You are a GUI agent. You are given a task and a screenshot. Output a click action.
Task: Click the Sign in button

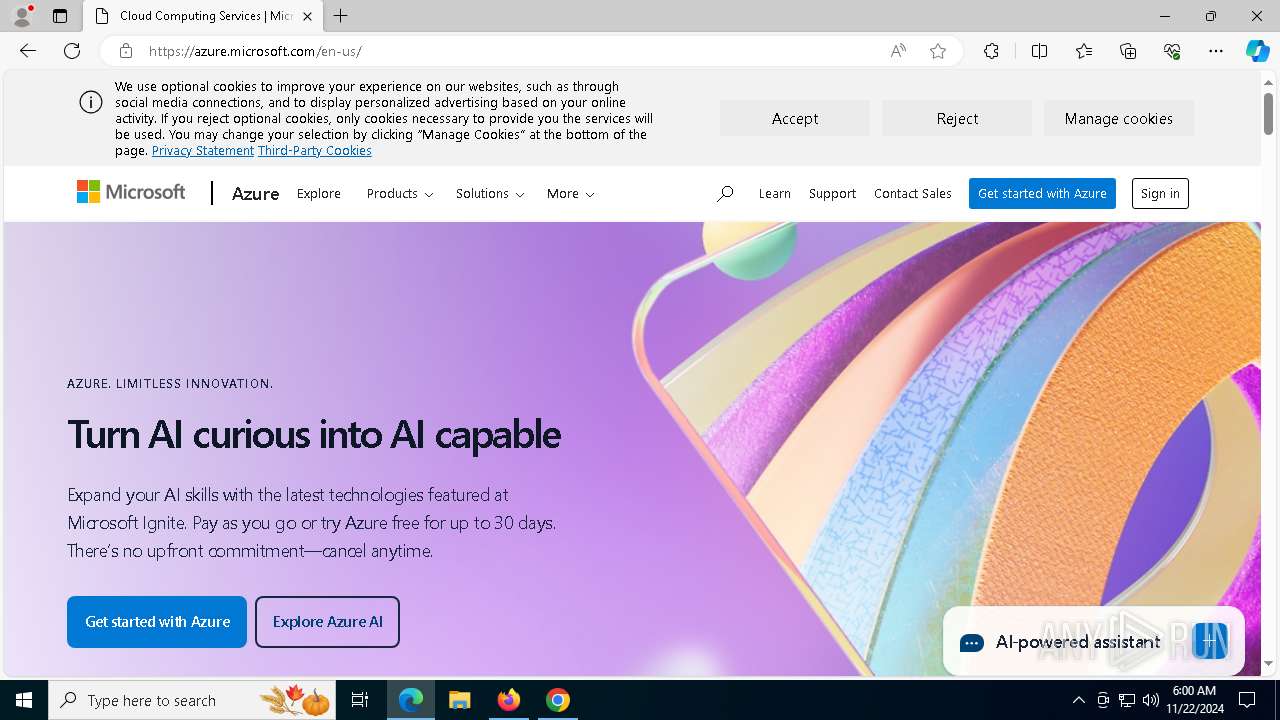coord(1160,194)
